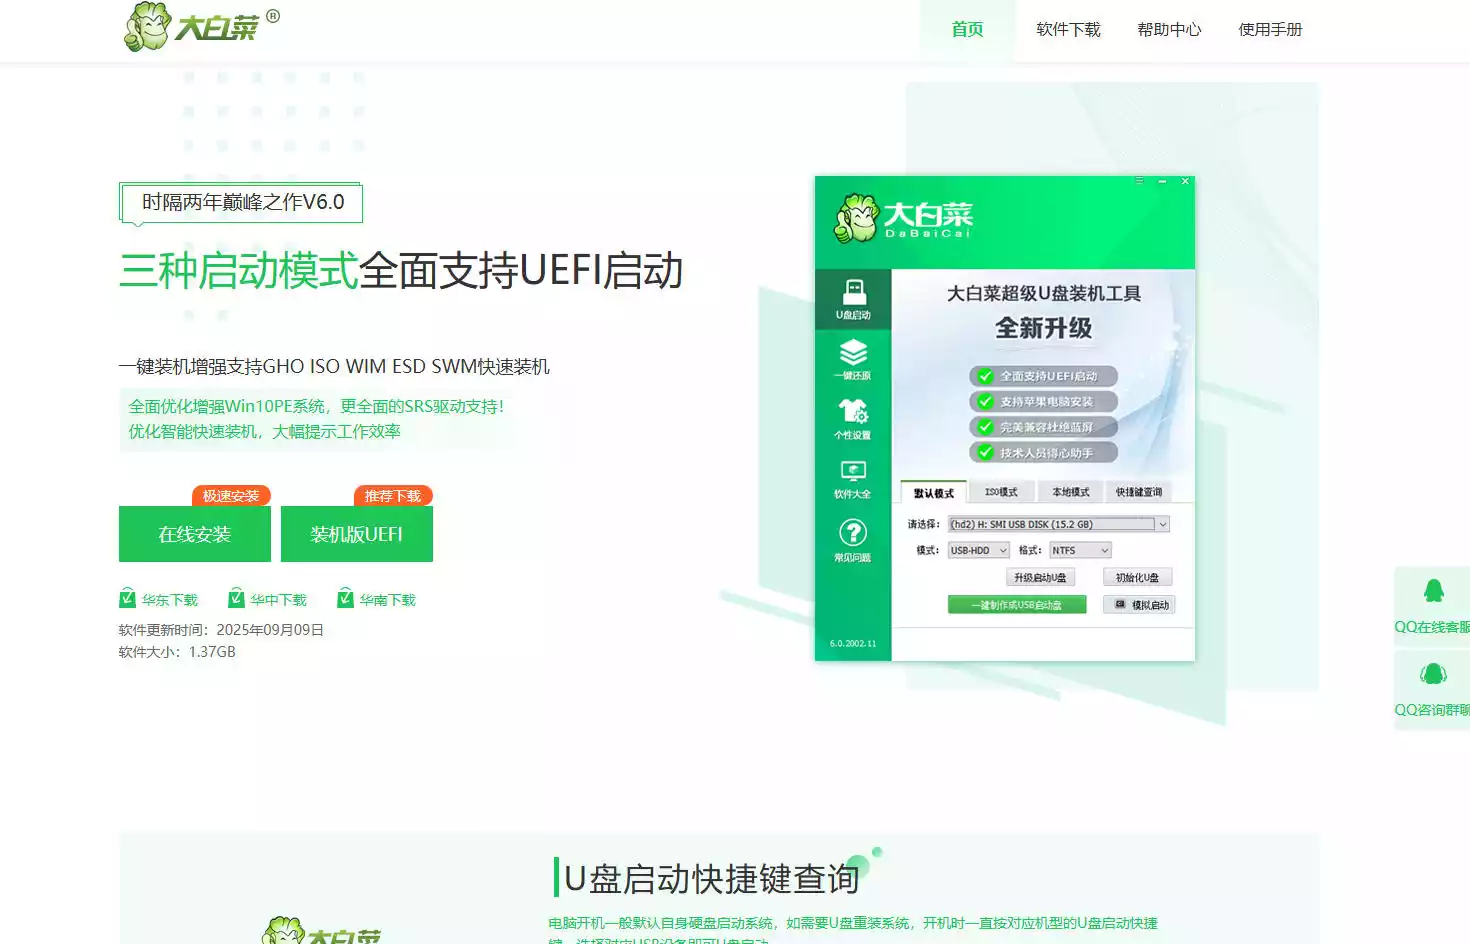Select 一键还原 icon in the app sidebar
Screen dimensions: 1470x944
853,359
